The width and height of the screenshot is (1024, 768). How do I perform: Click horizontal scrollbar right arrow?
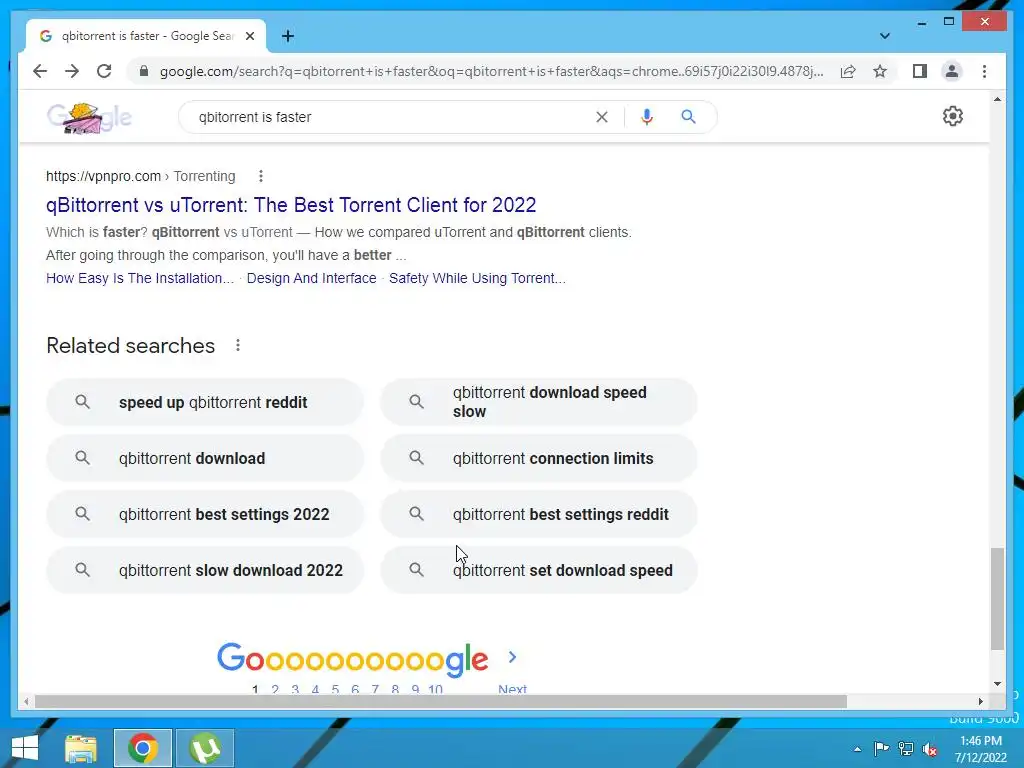click(980, 701)
